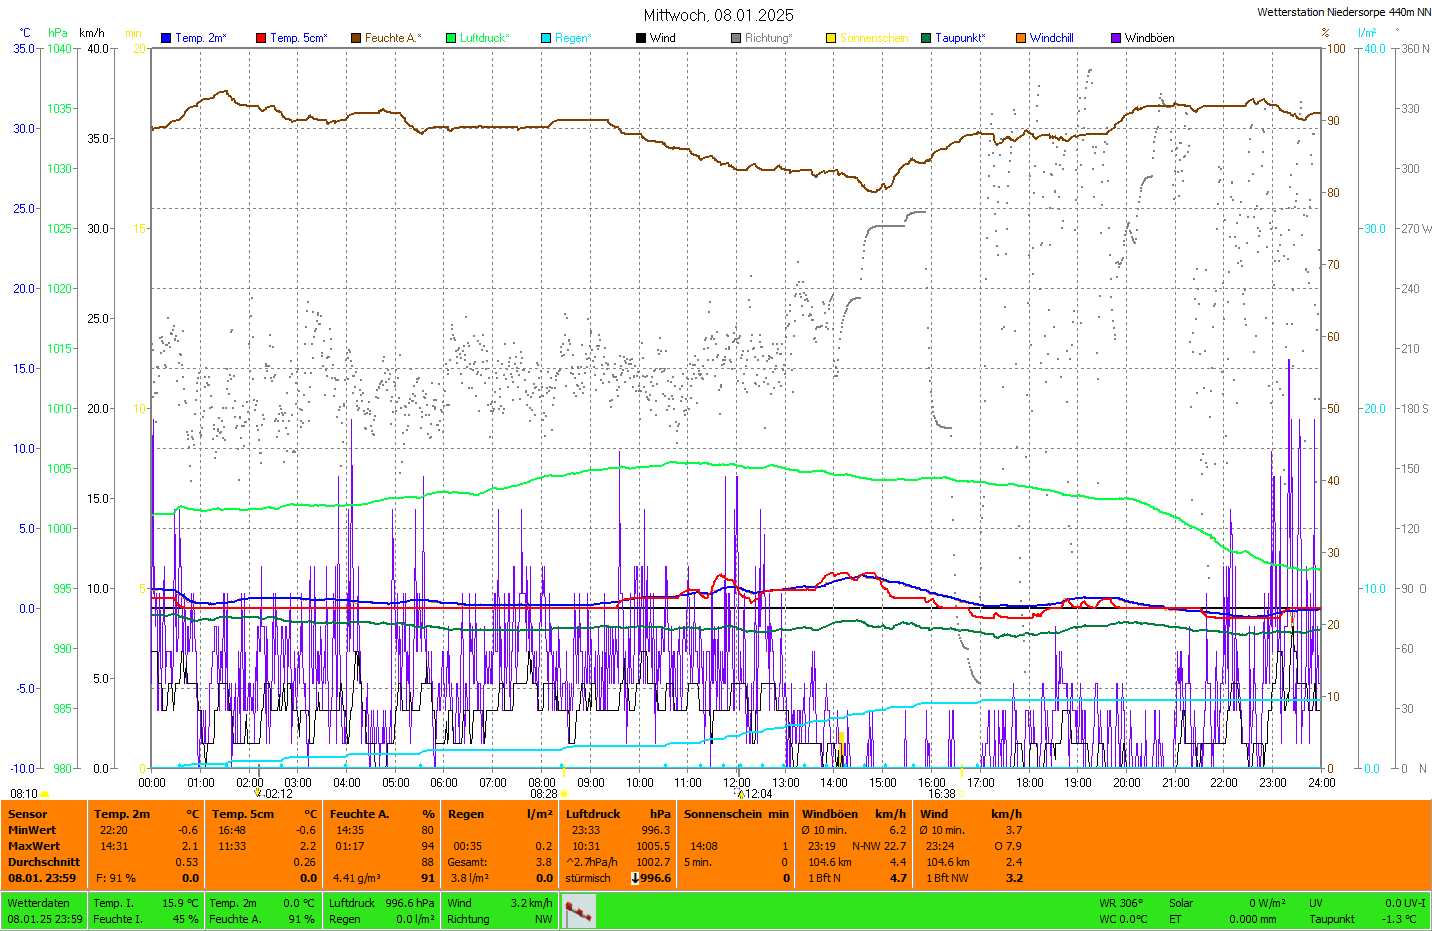
Task: Click the windsock wind direction icon
Action: coord(578,911)
